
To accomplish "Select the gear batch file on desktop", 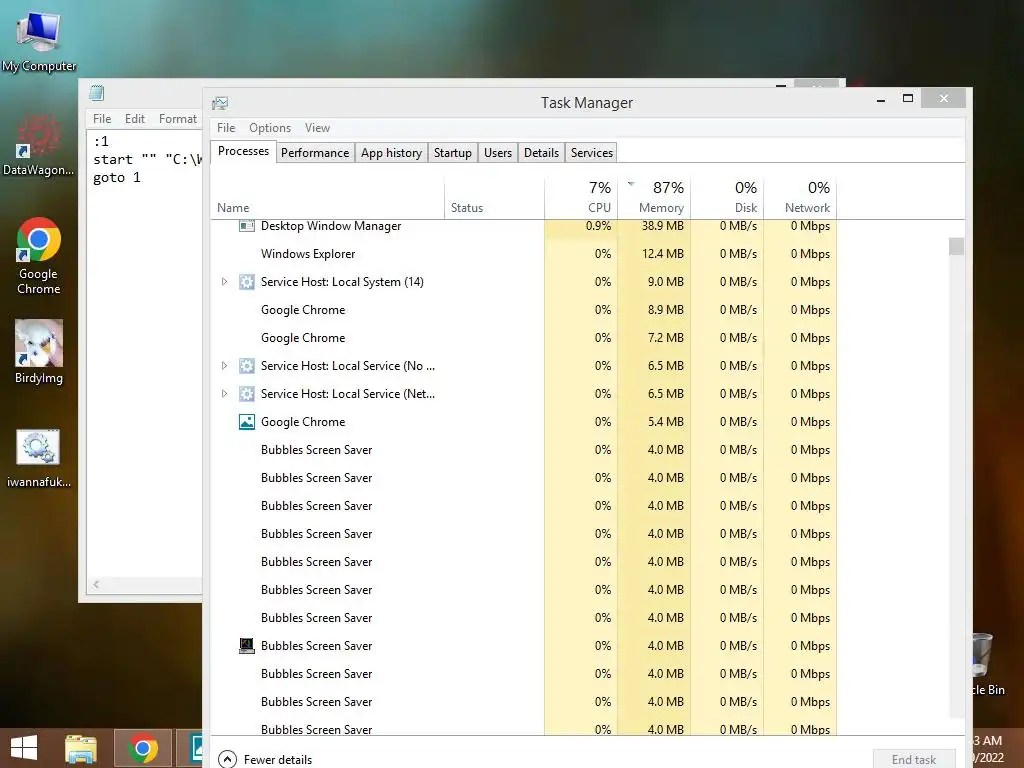I will coord(39,457).
